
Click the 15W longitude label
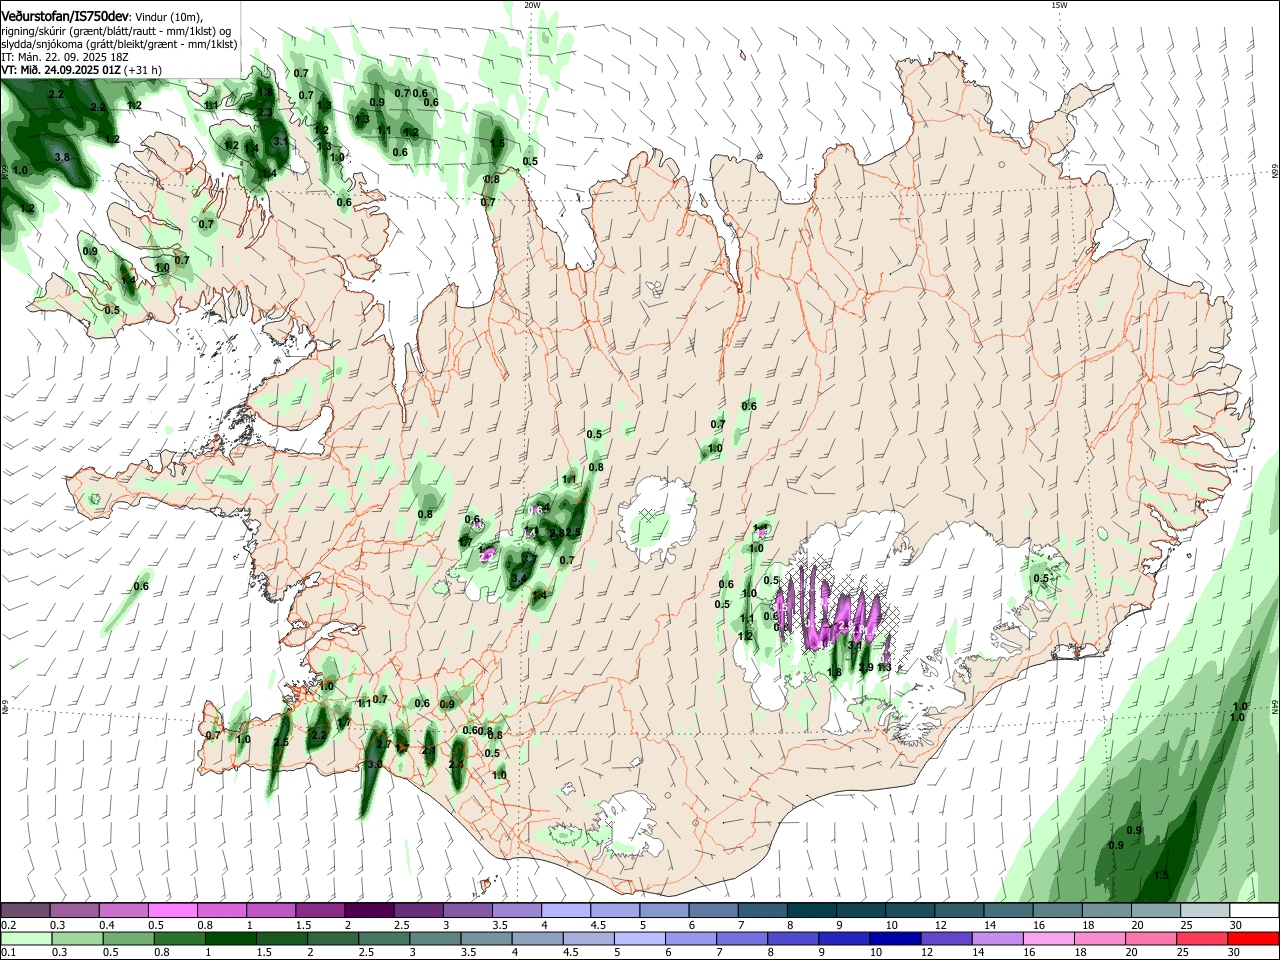[x=1059, y=5]
